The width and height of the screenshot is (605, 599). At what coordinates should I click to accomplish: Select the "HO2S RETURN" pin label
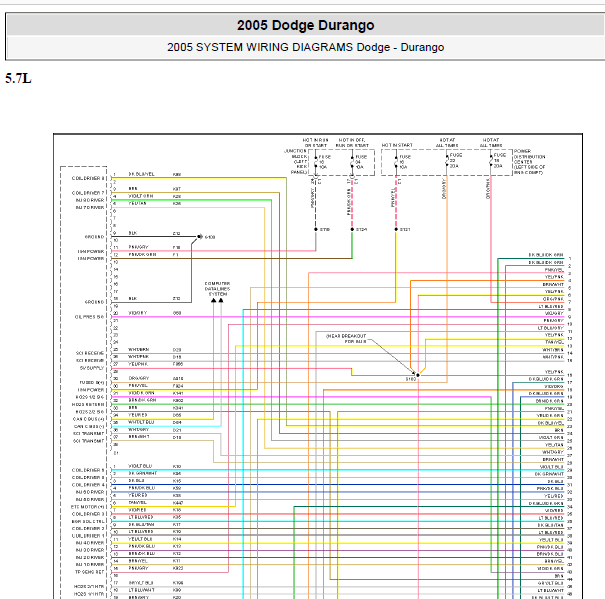(88, 404)
